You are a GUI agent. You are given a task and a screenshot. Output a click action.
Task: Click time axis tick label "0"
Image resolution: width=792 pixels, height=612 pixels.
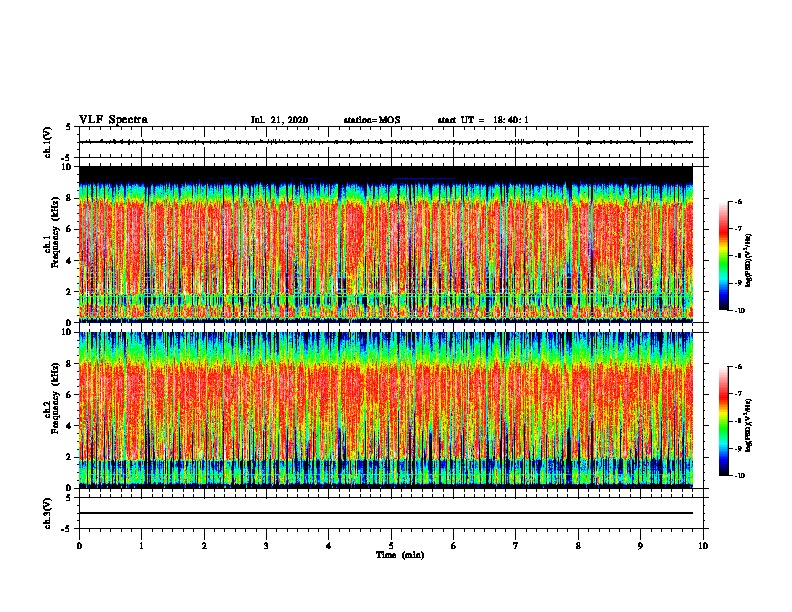pos(79,546)
